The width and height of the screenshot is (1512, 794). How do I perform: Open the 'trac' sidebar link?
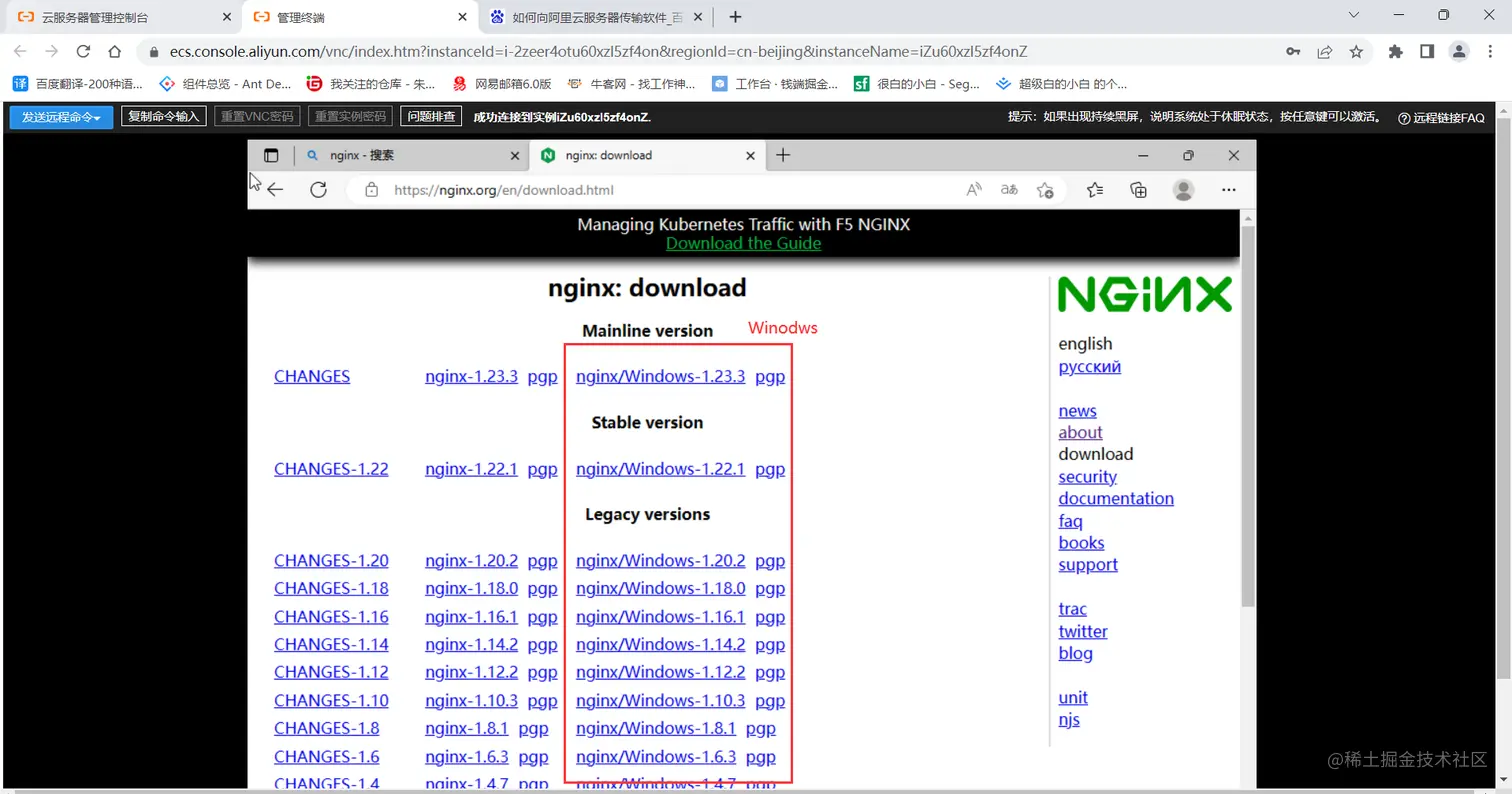[1073, 609]
